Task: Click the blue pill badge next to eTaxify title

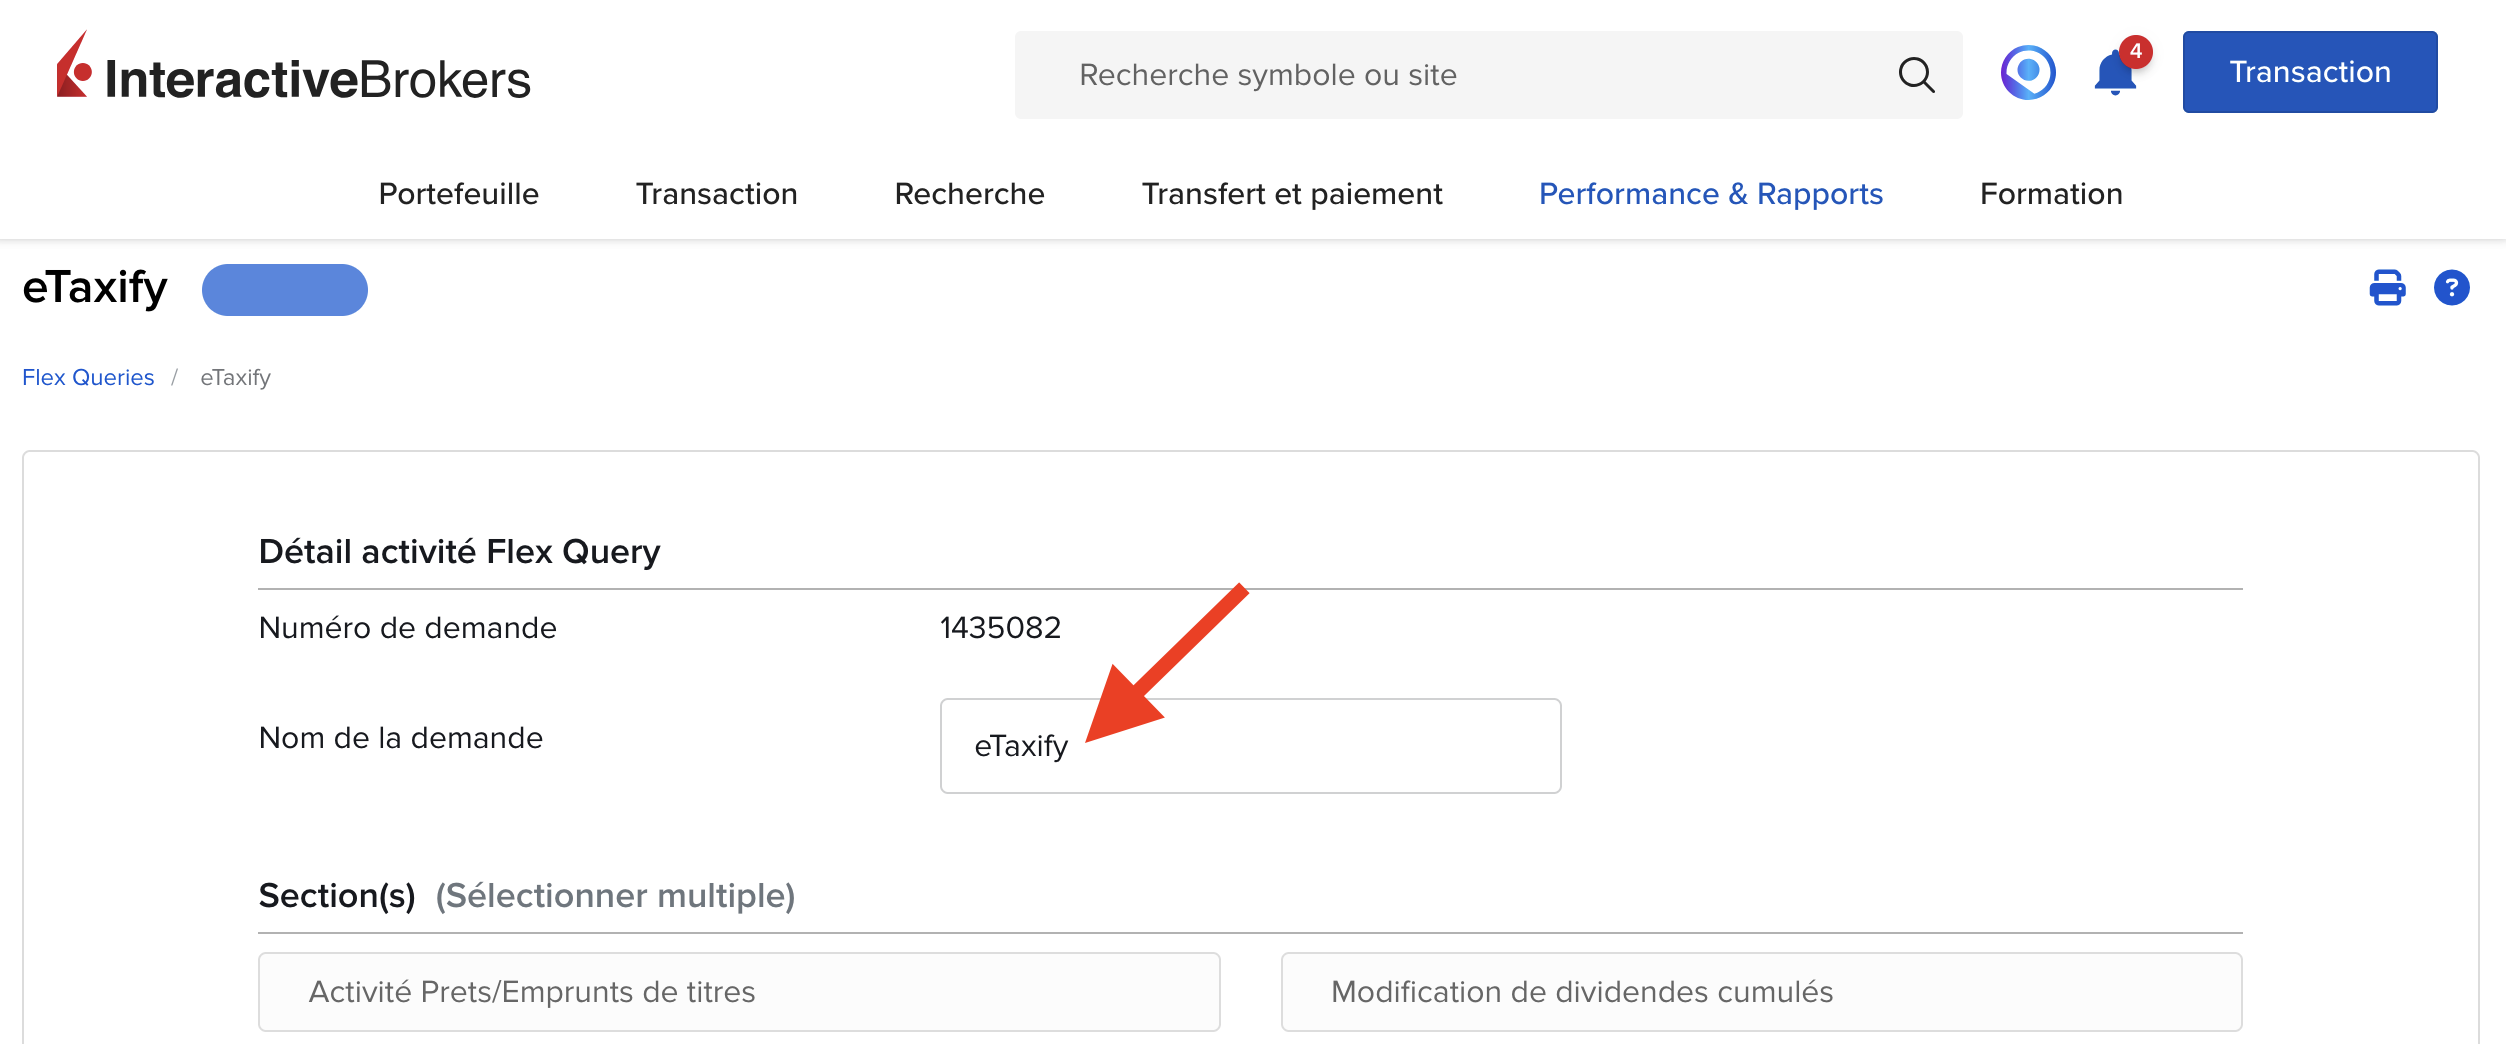Action: coord(285,290)
